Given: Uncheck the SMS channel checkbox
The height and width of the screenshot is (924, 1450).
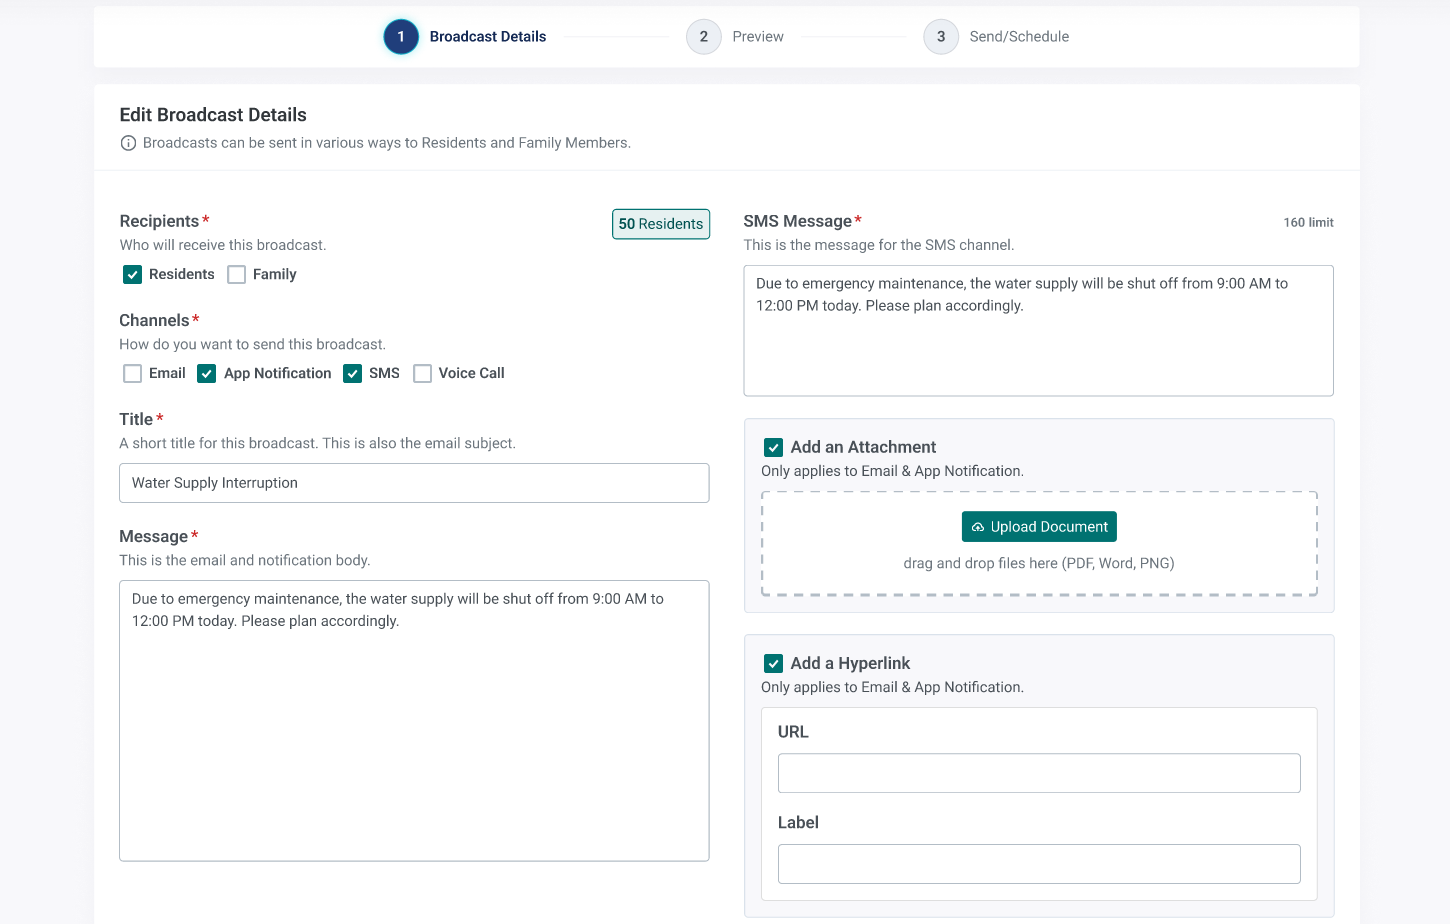Looking at the screenshot, I should 352,373.
